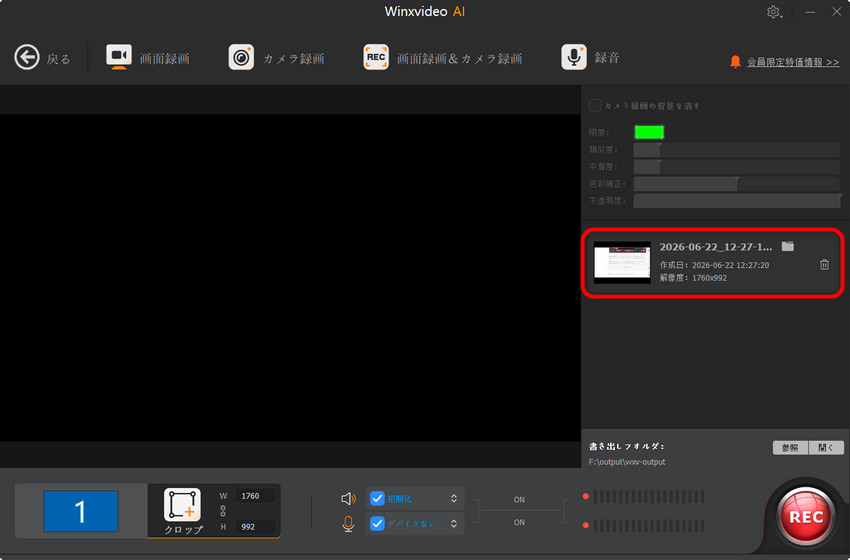The image size is (850, 560).
Task: Toggle aspect ratio link icon between W and H
Action: [x=223, y=511]
